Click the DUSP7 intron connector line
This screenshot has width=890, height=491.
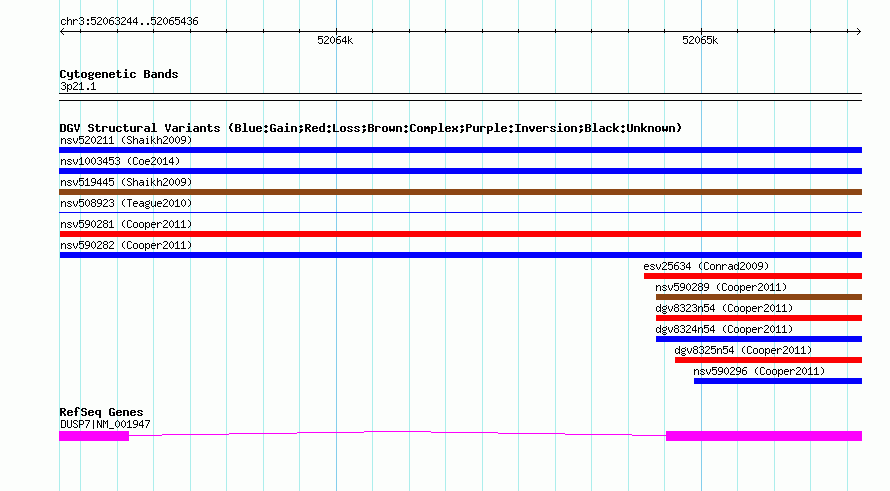397,434
